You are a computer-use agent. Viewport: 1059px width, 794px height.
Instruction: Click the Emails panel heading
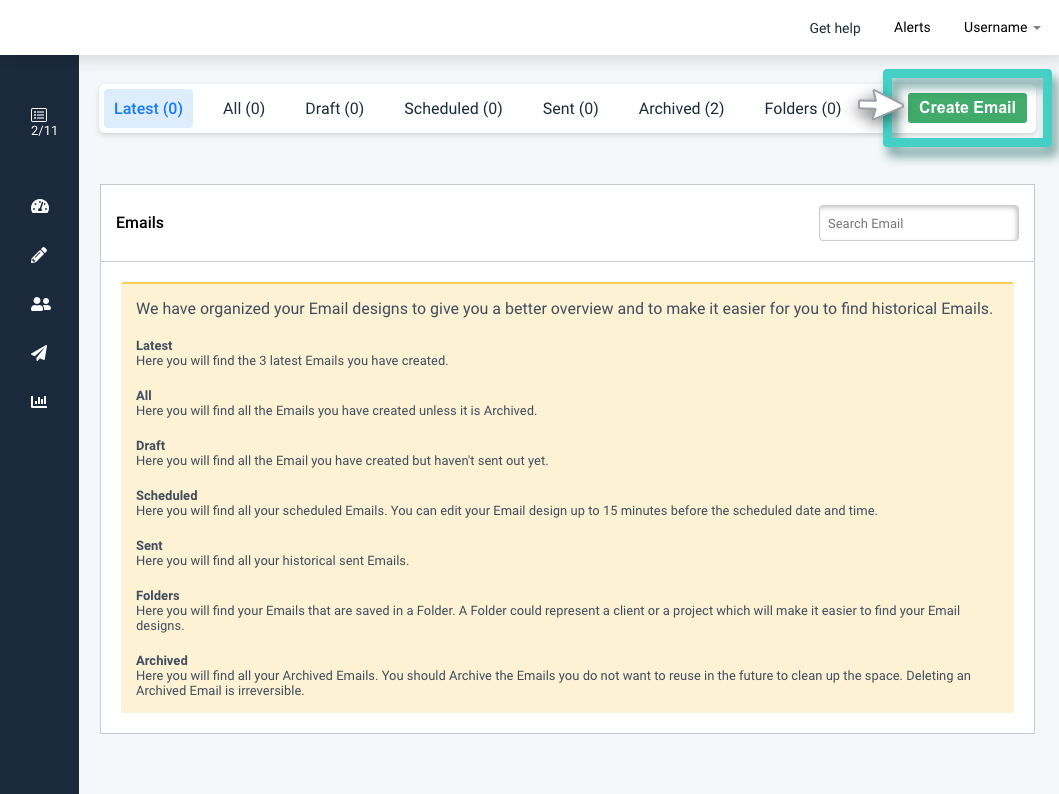(x=140, y=223)
